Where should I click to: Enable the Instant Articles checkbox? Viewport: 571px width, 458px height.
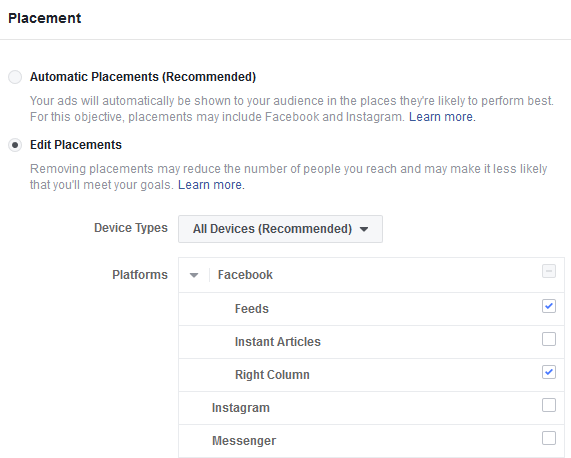549,339
